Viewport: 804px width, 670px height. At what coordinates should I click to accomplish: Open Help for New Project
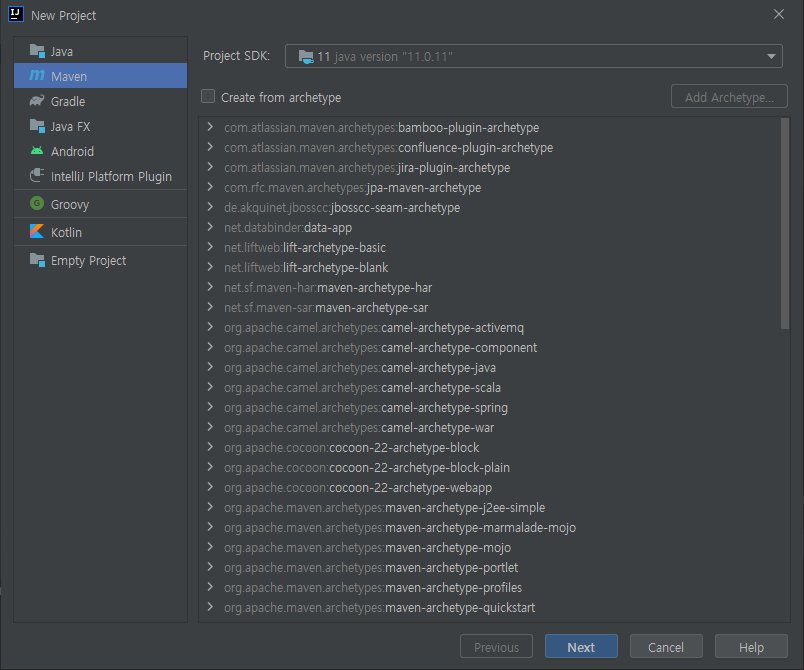(x=751, y=647)
